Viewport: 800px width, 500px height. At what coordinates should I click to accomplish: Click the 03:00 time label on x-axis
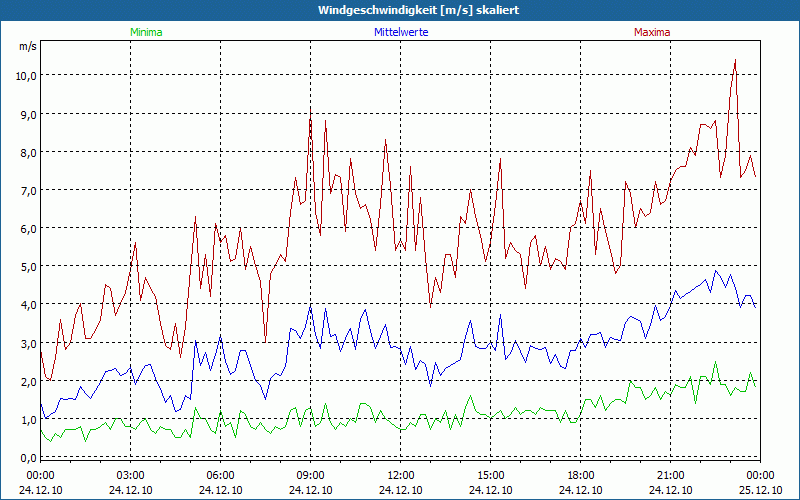point(131,476)
